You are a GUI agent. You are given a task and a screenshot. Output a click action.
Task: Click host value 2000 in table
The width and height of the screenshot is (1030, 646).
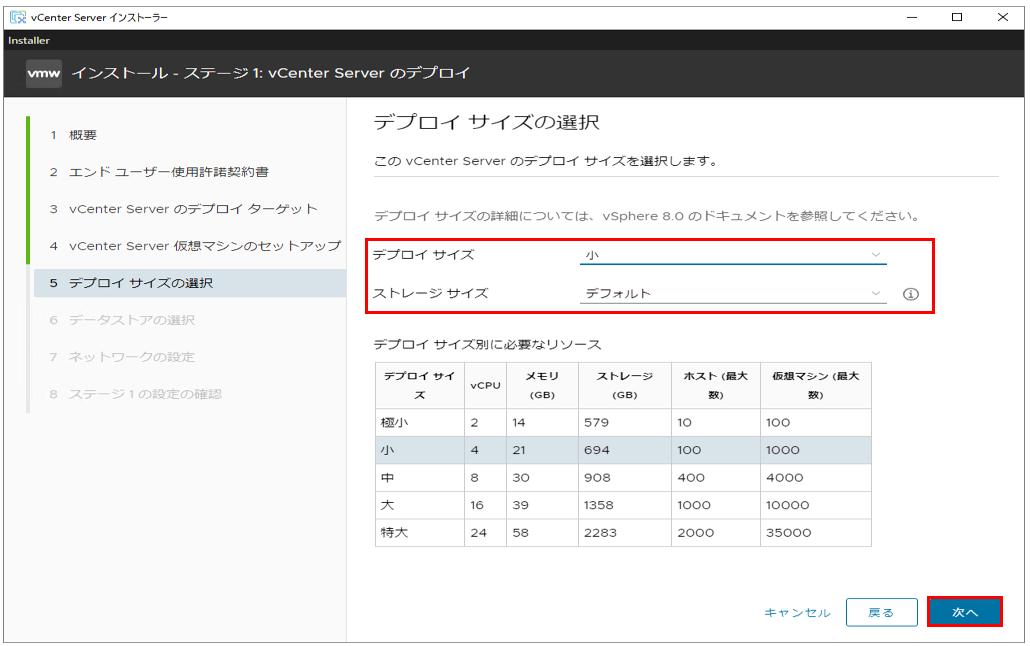[x=696, y=533]
